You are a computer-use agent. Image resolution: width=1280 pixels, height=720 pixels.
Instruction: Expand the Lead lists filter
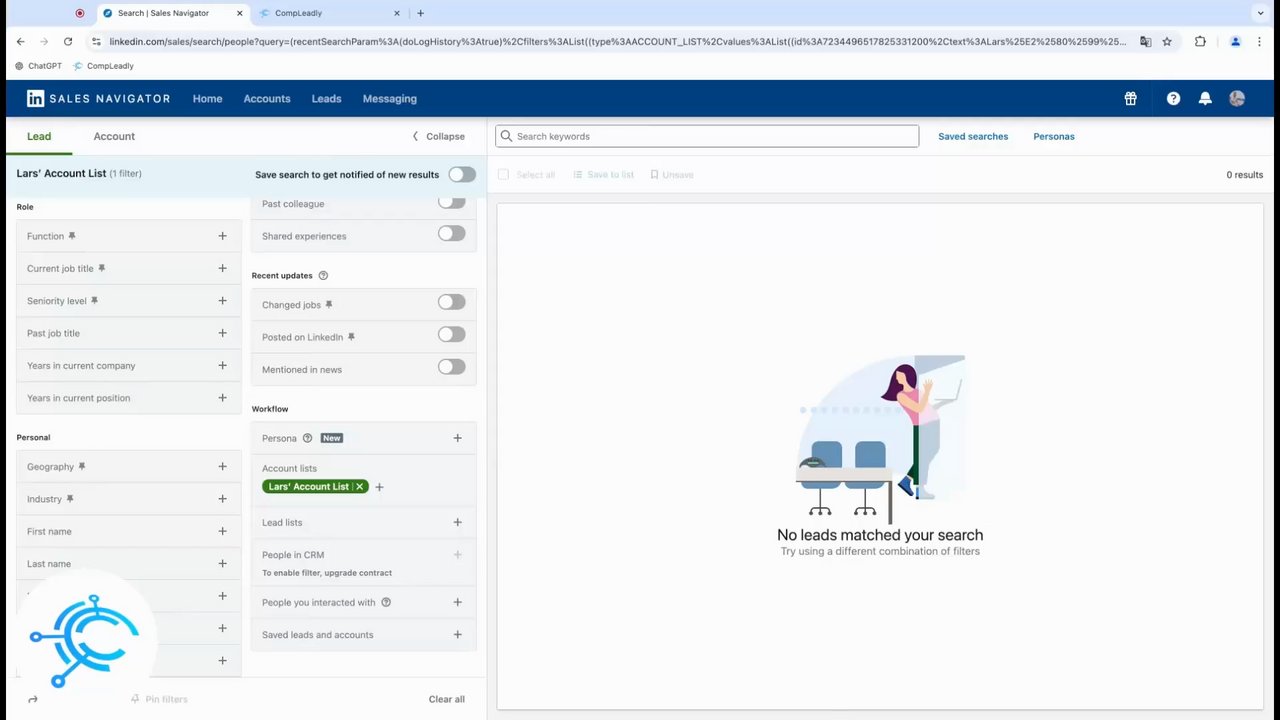pos(457,522)
